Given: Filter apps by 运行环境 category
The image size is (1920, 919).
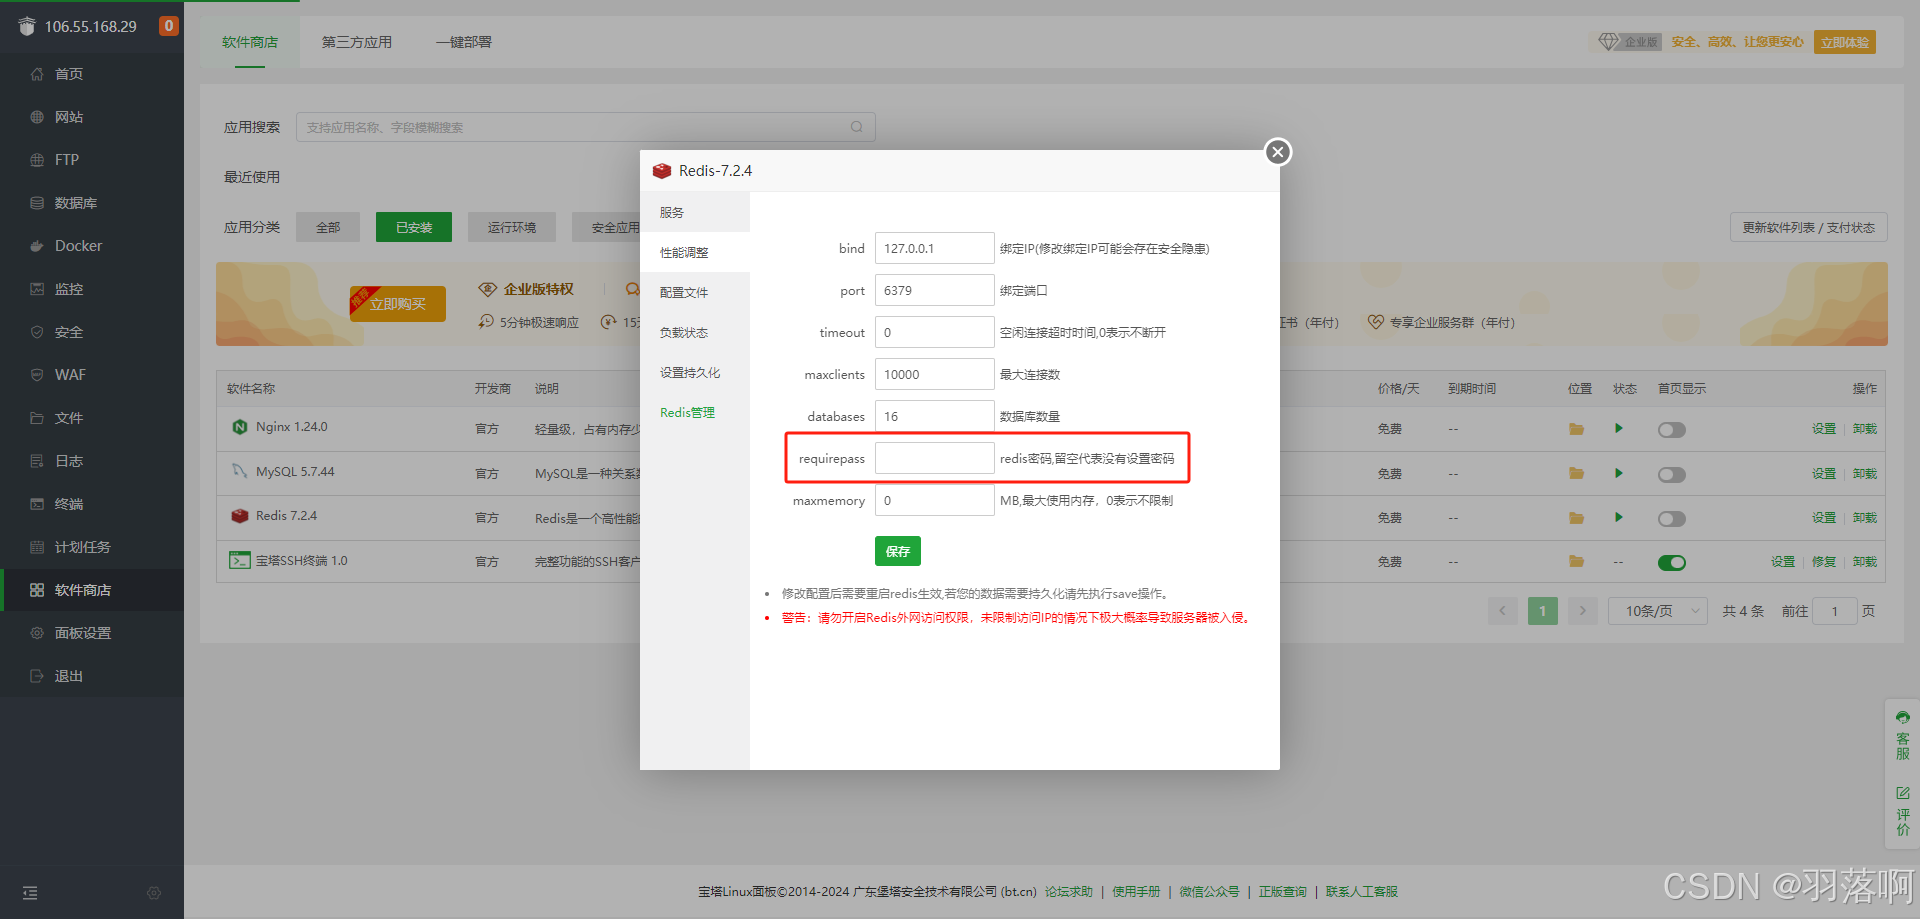Looking at the screenshot, I should click(512, 227).
